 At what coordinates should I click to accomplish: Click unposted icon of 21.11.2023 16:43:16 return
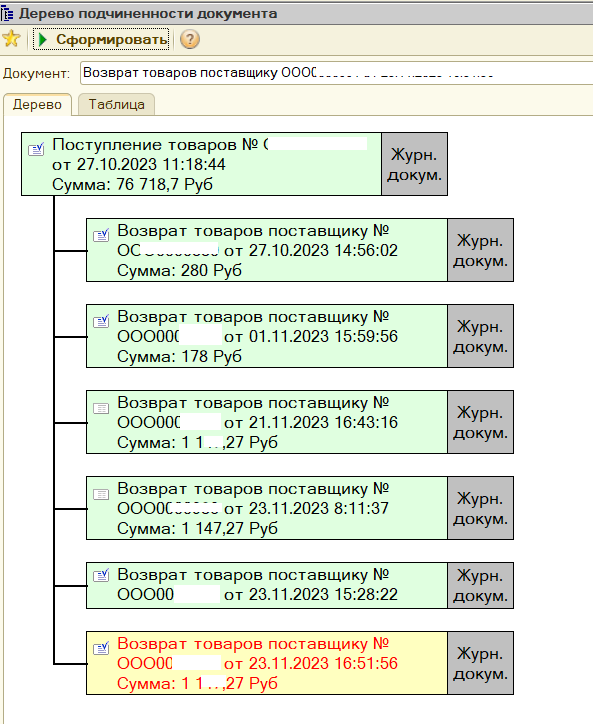101,408
